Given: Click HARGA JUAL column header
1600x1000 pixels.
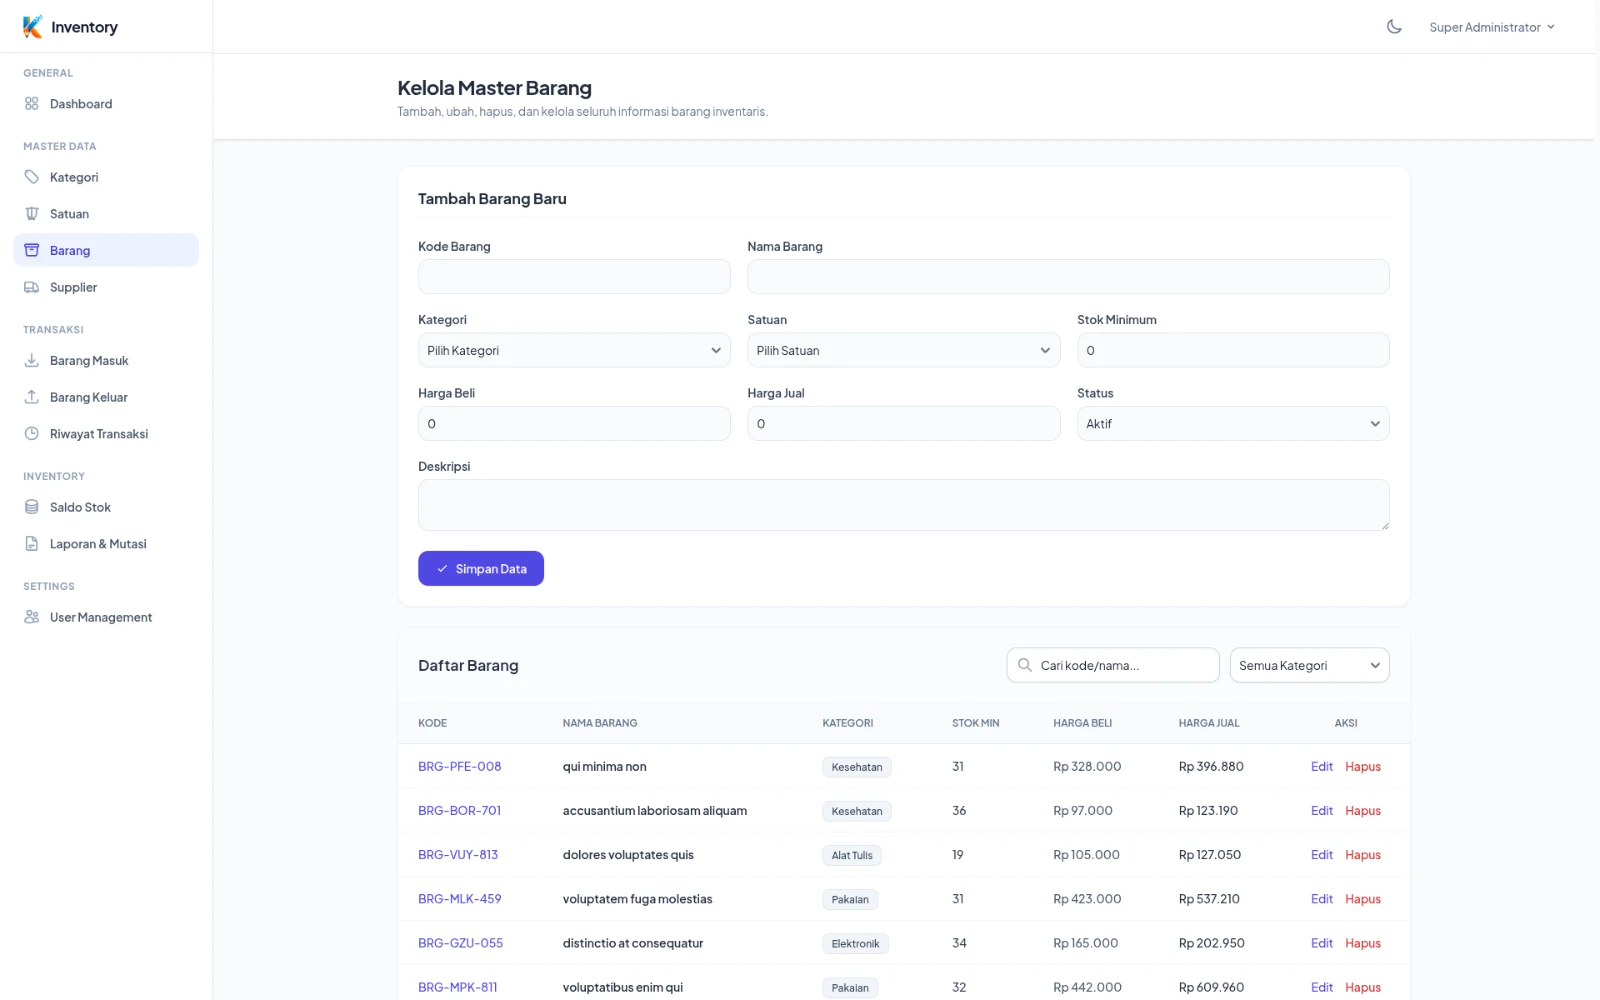Looking at the screenshot, I should [x=1209, y=723].
